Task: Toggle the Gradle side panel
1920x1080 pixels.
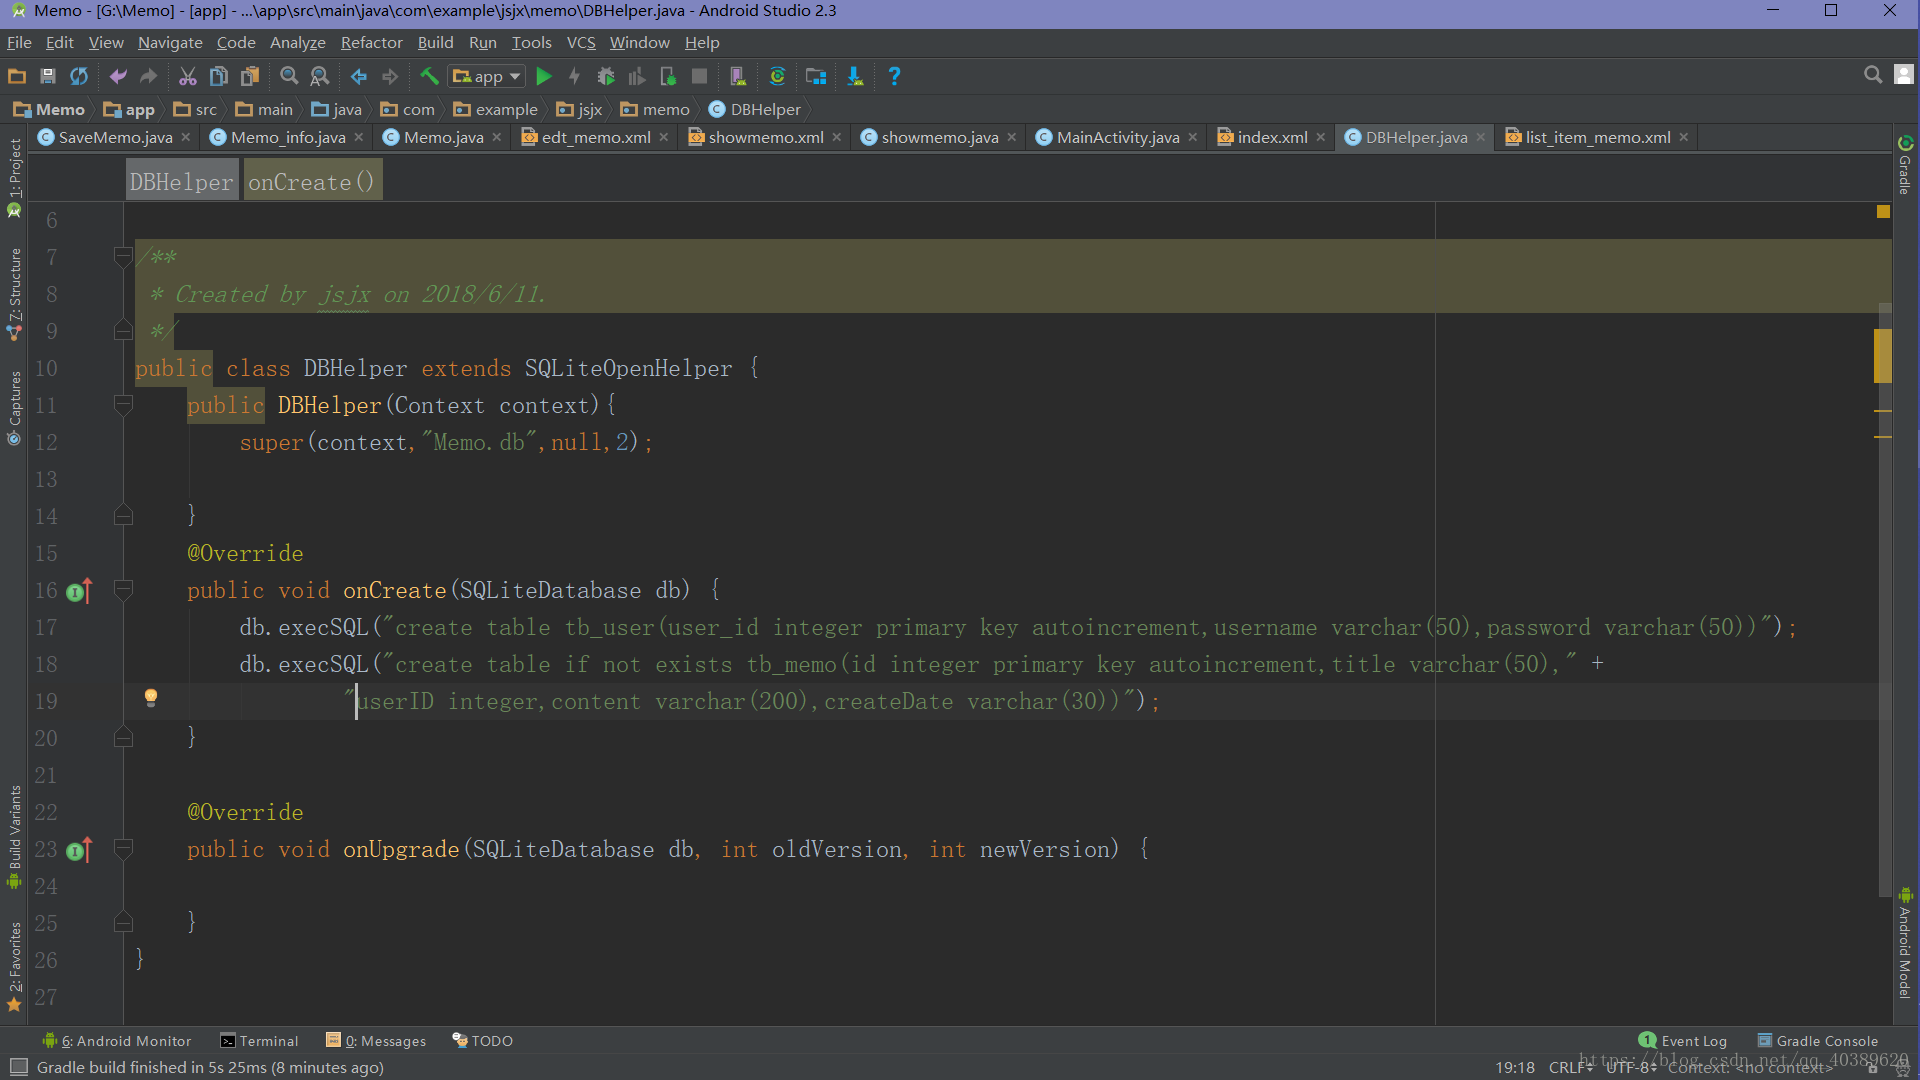Action: pyautogui.click(x=1905, y=165)
